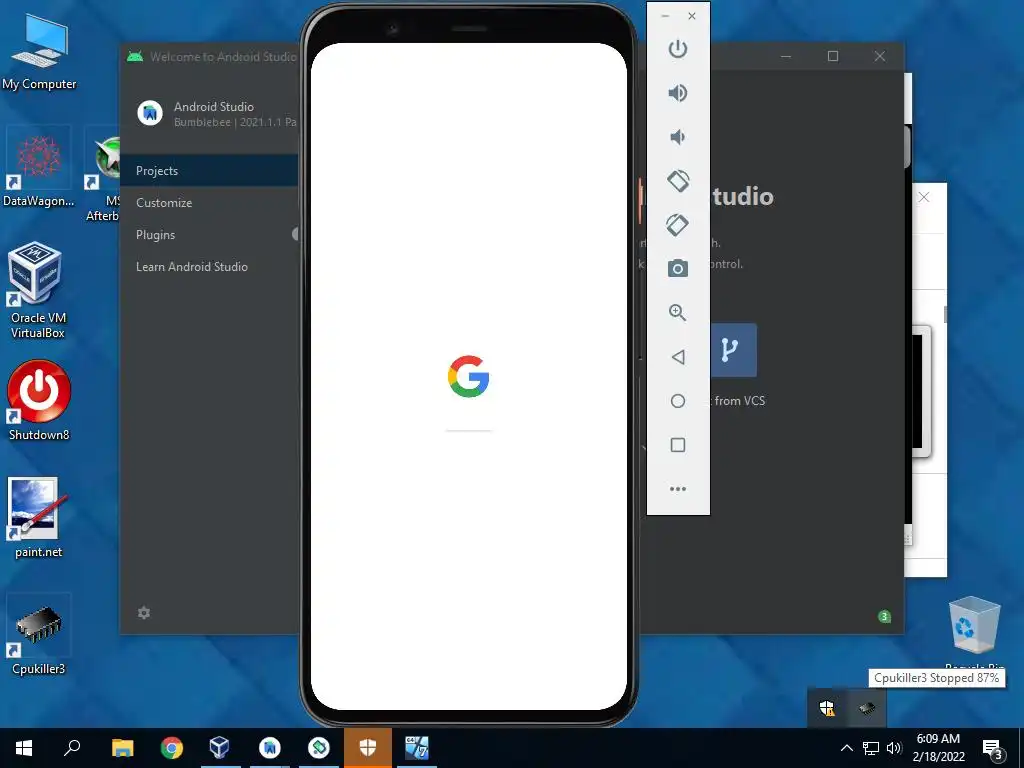Image resolution: width=1024 pixels, height=768 pixels.
Task: Tap the emulator Home circle button
Action: point(678,401)
